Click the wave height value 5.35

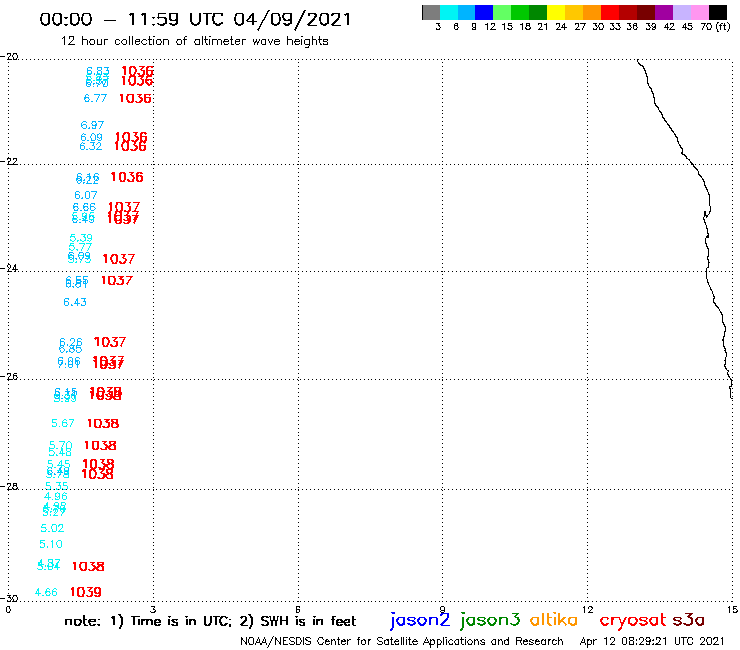point(57,486)
